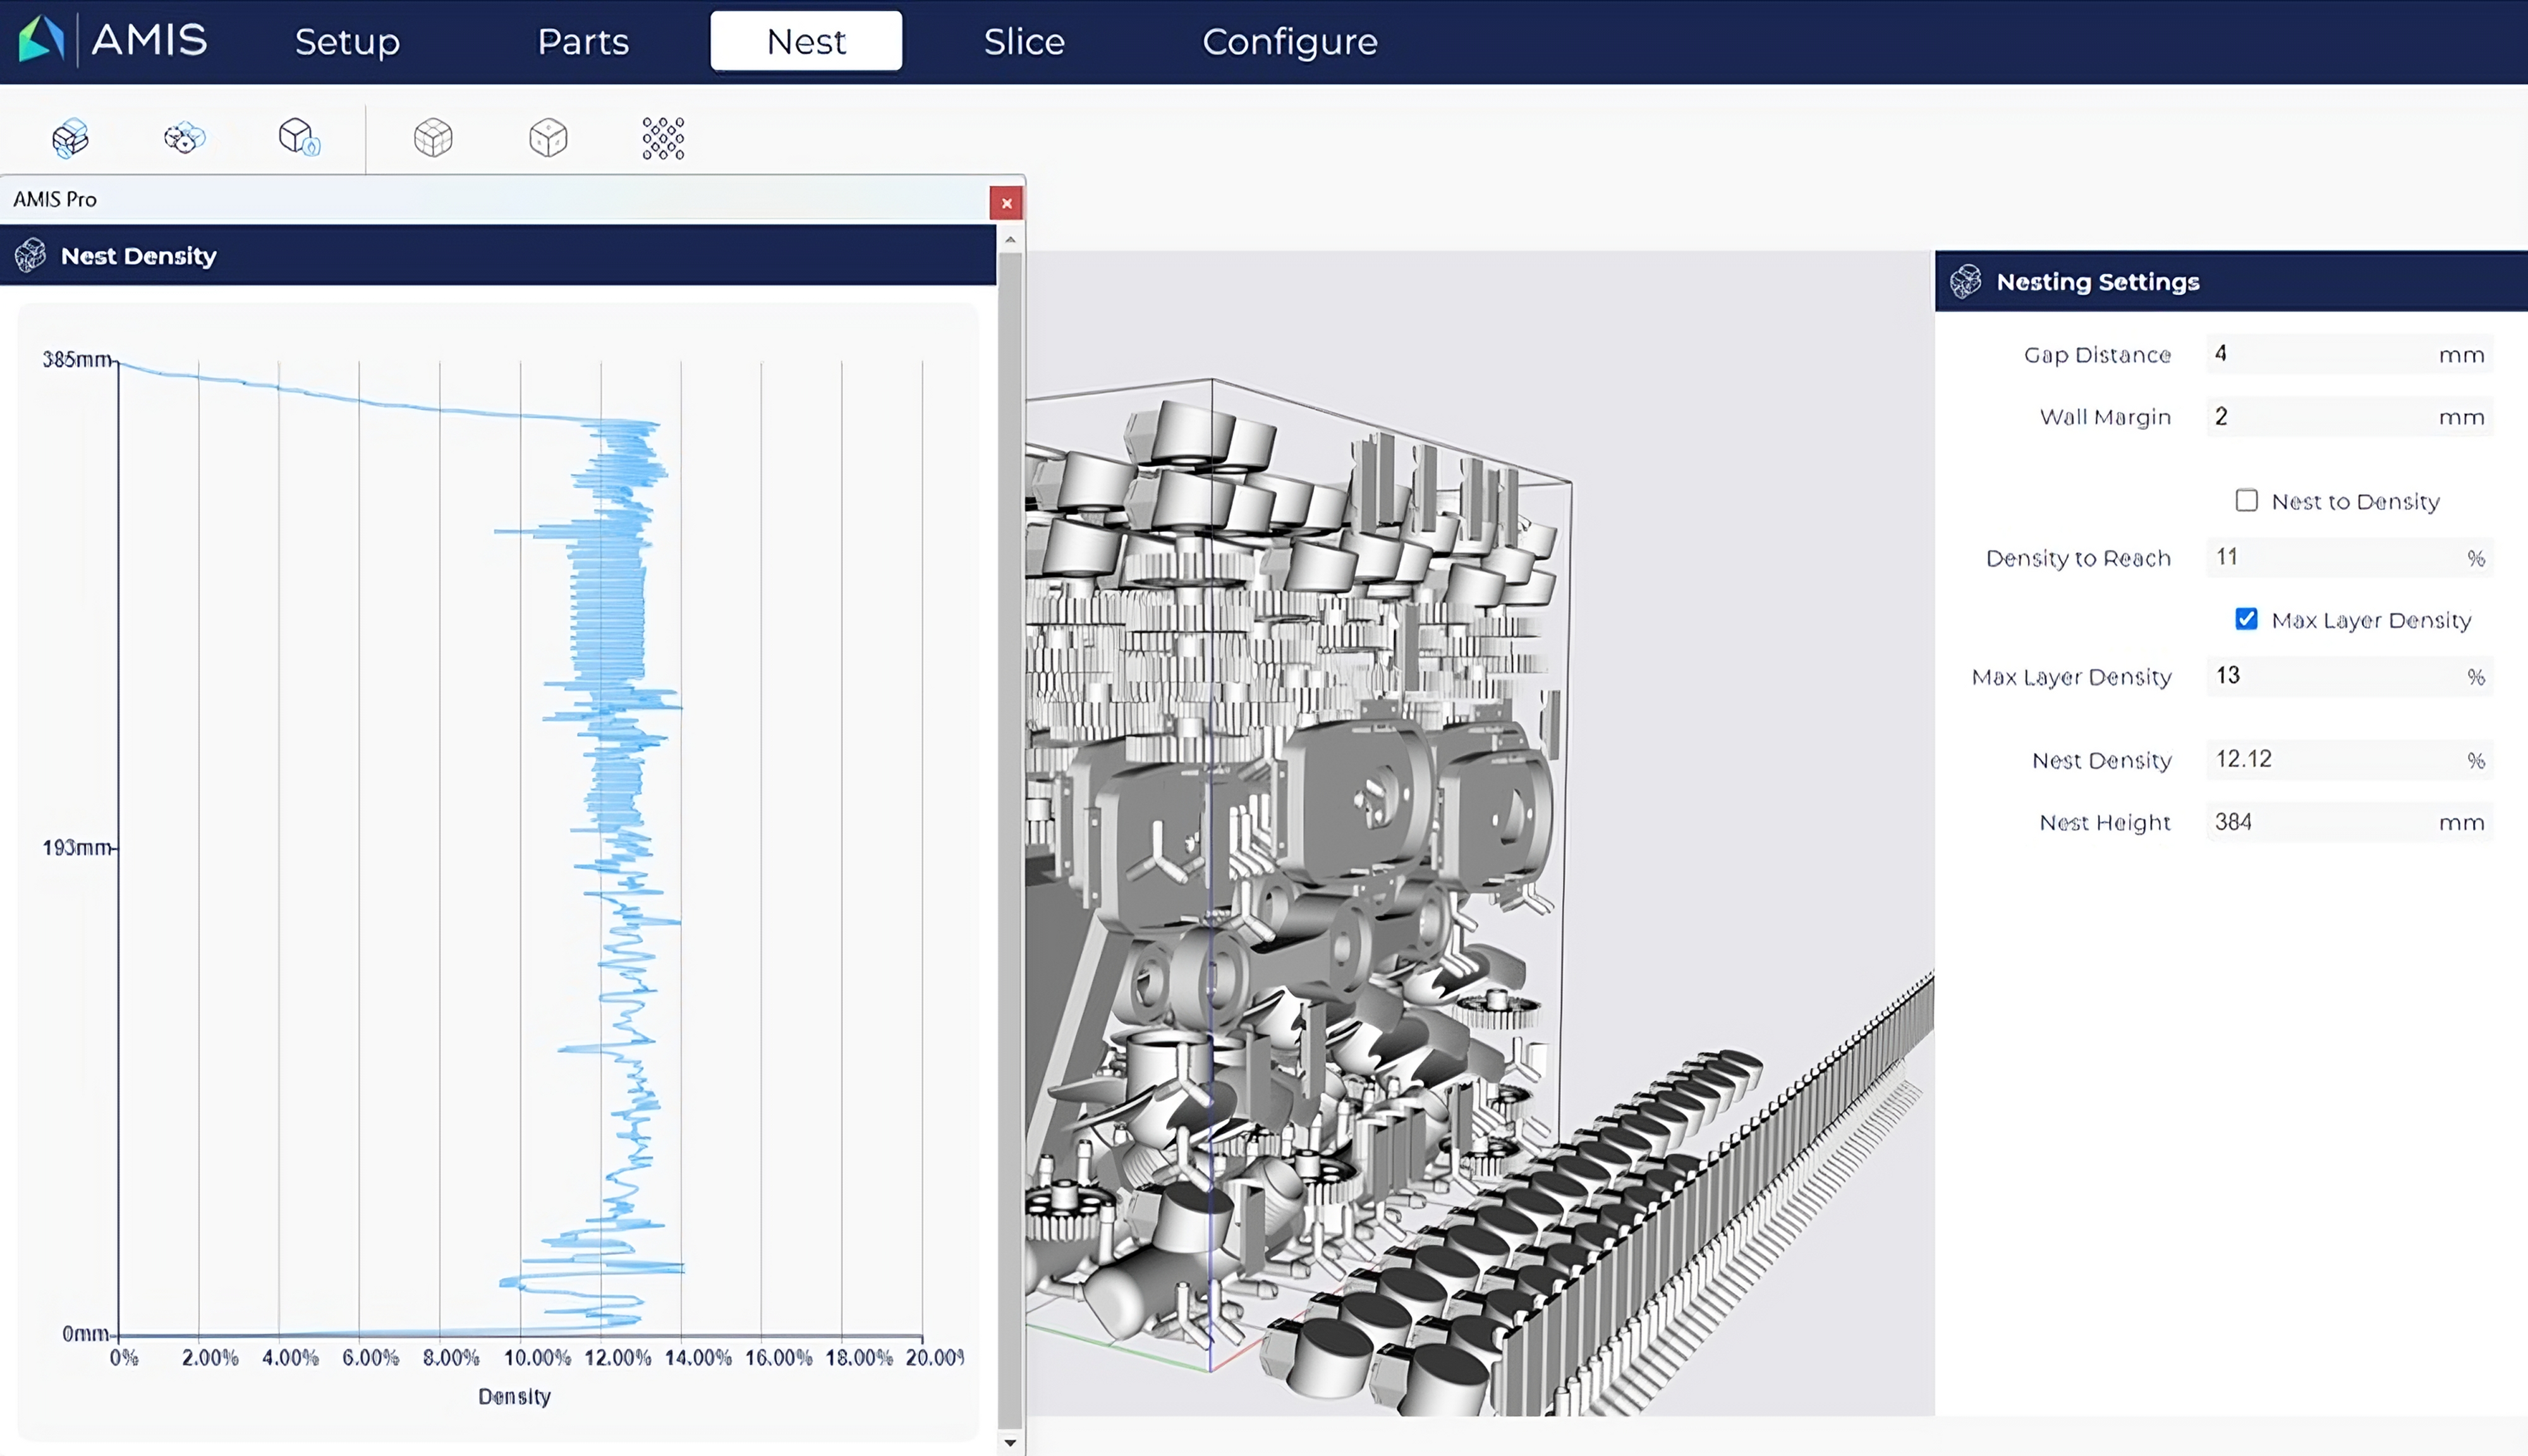Click the dice-like cube icon

pos(548,138)
